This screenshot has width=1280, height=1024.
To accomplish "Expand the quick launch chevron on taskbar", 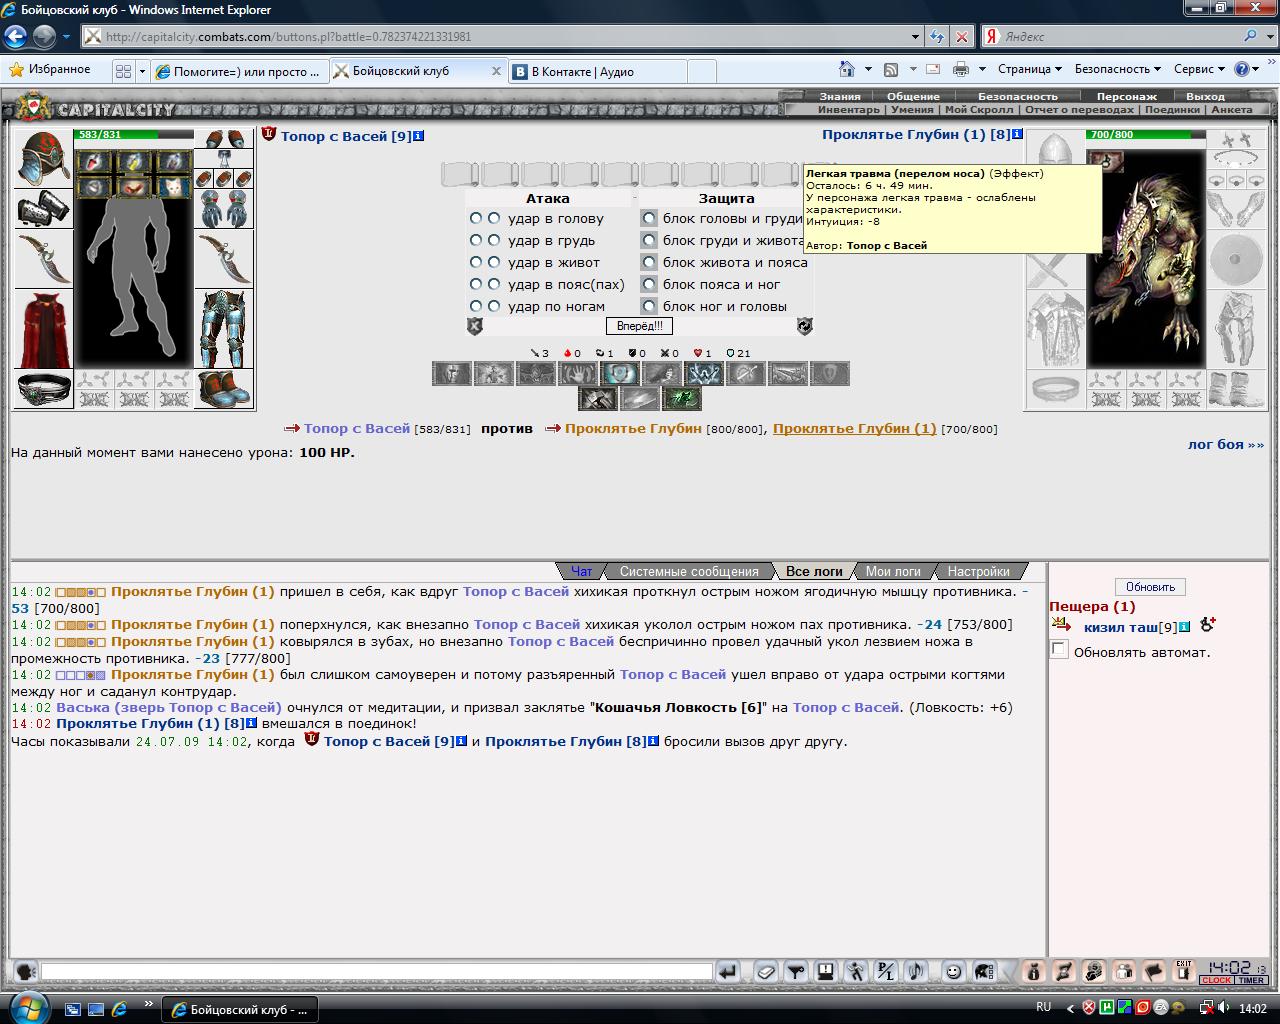I will tap(149, 1005).
